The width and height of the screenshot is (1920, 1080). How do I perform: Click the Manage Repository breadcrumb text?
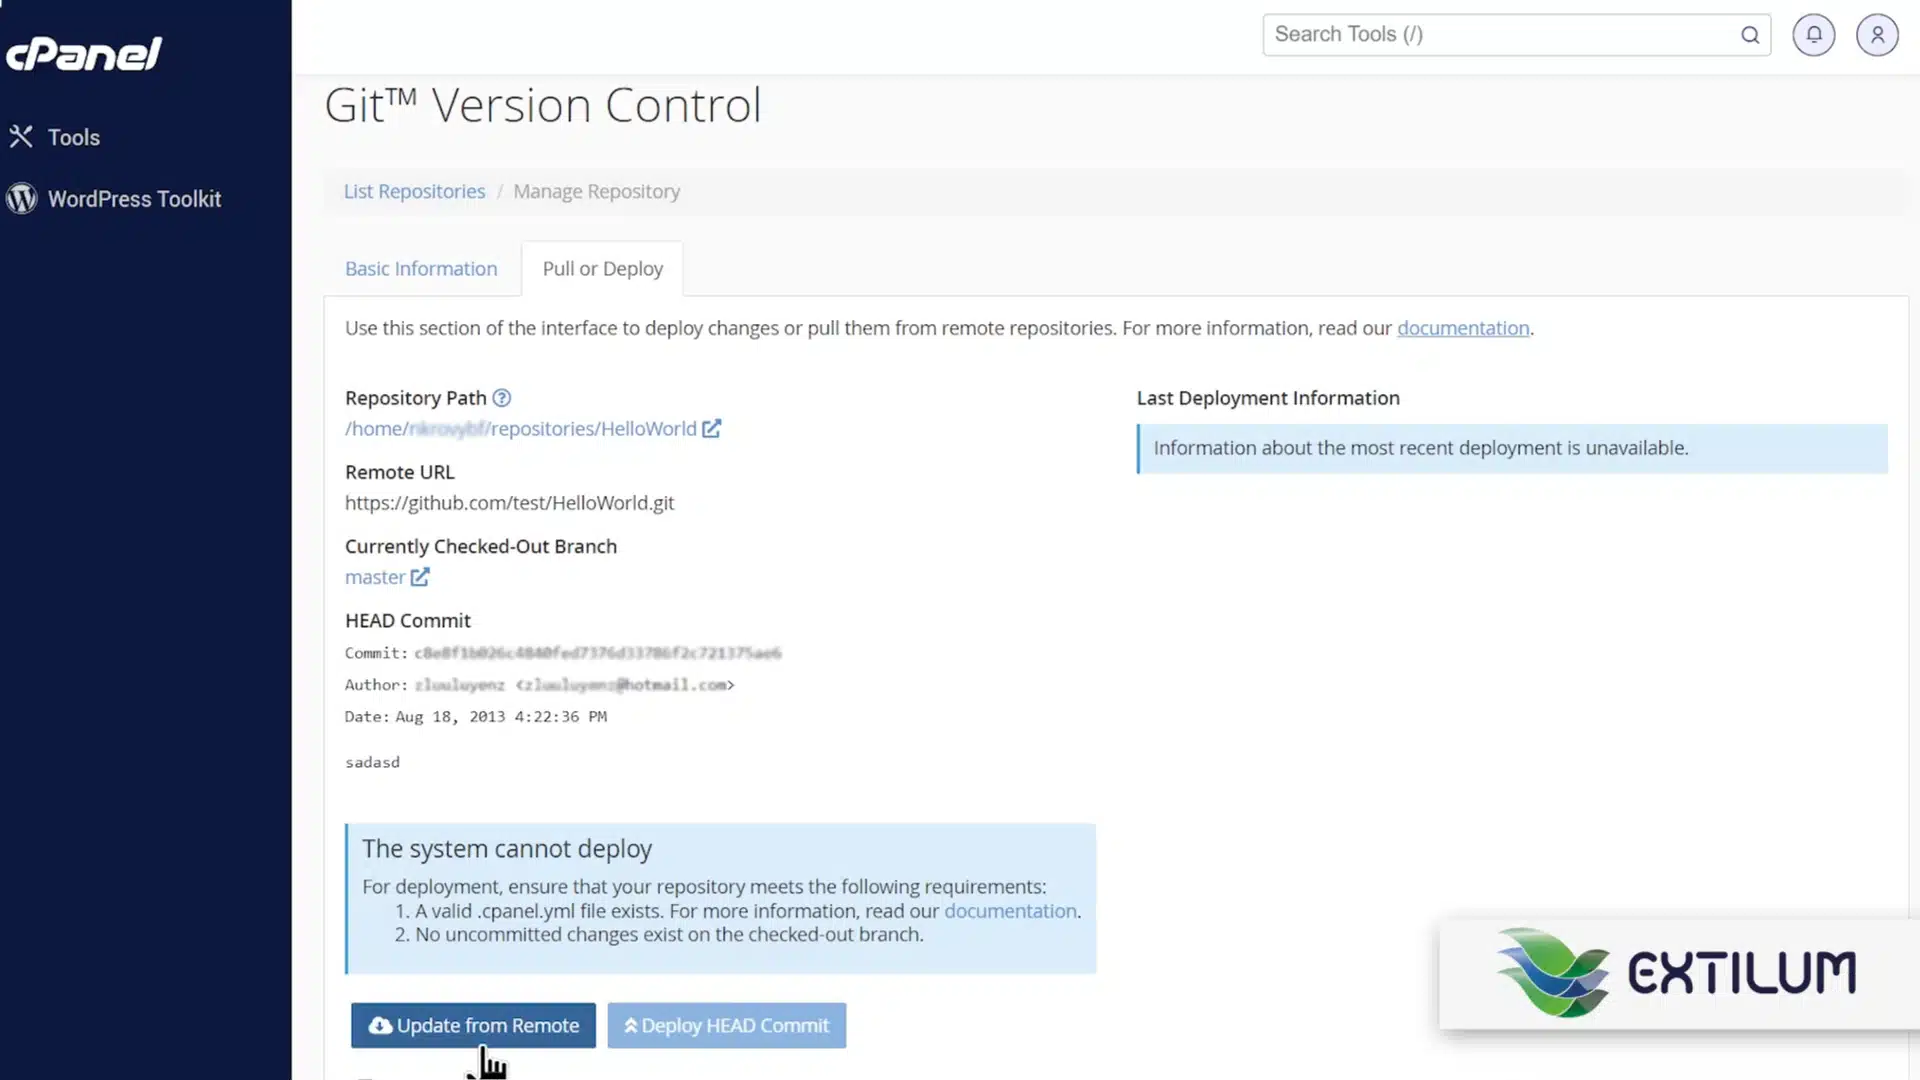(x=596, y=191)
